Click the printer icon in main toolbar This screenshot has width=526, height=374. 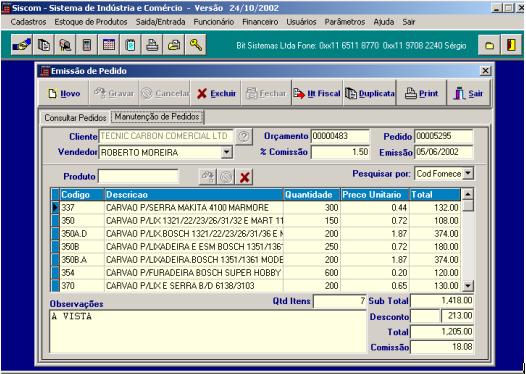(x=152, y=45)
